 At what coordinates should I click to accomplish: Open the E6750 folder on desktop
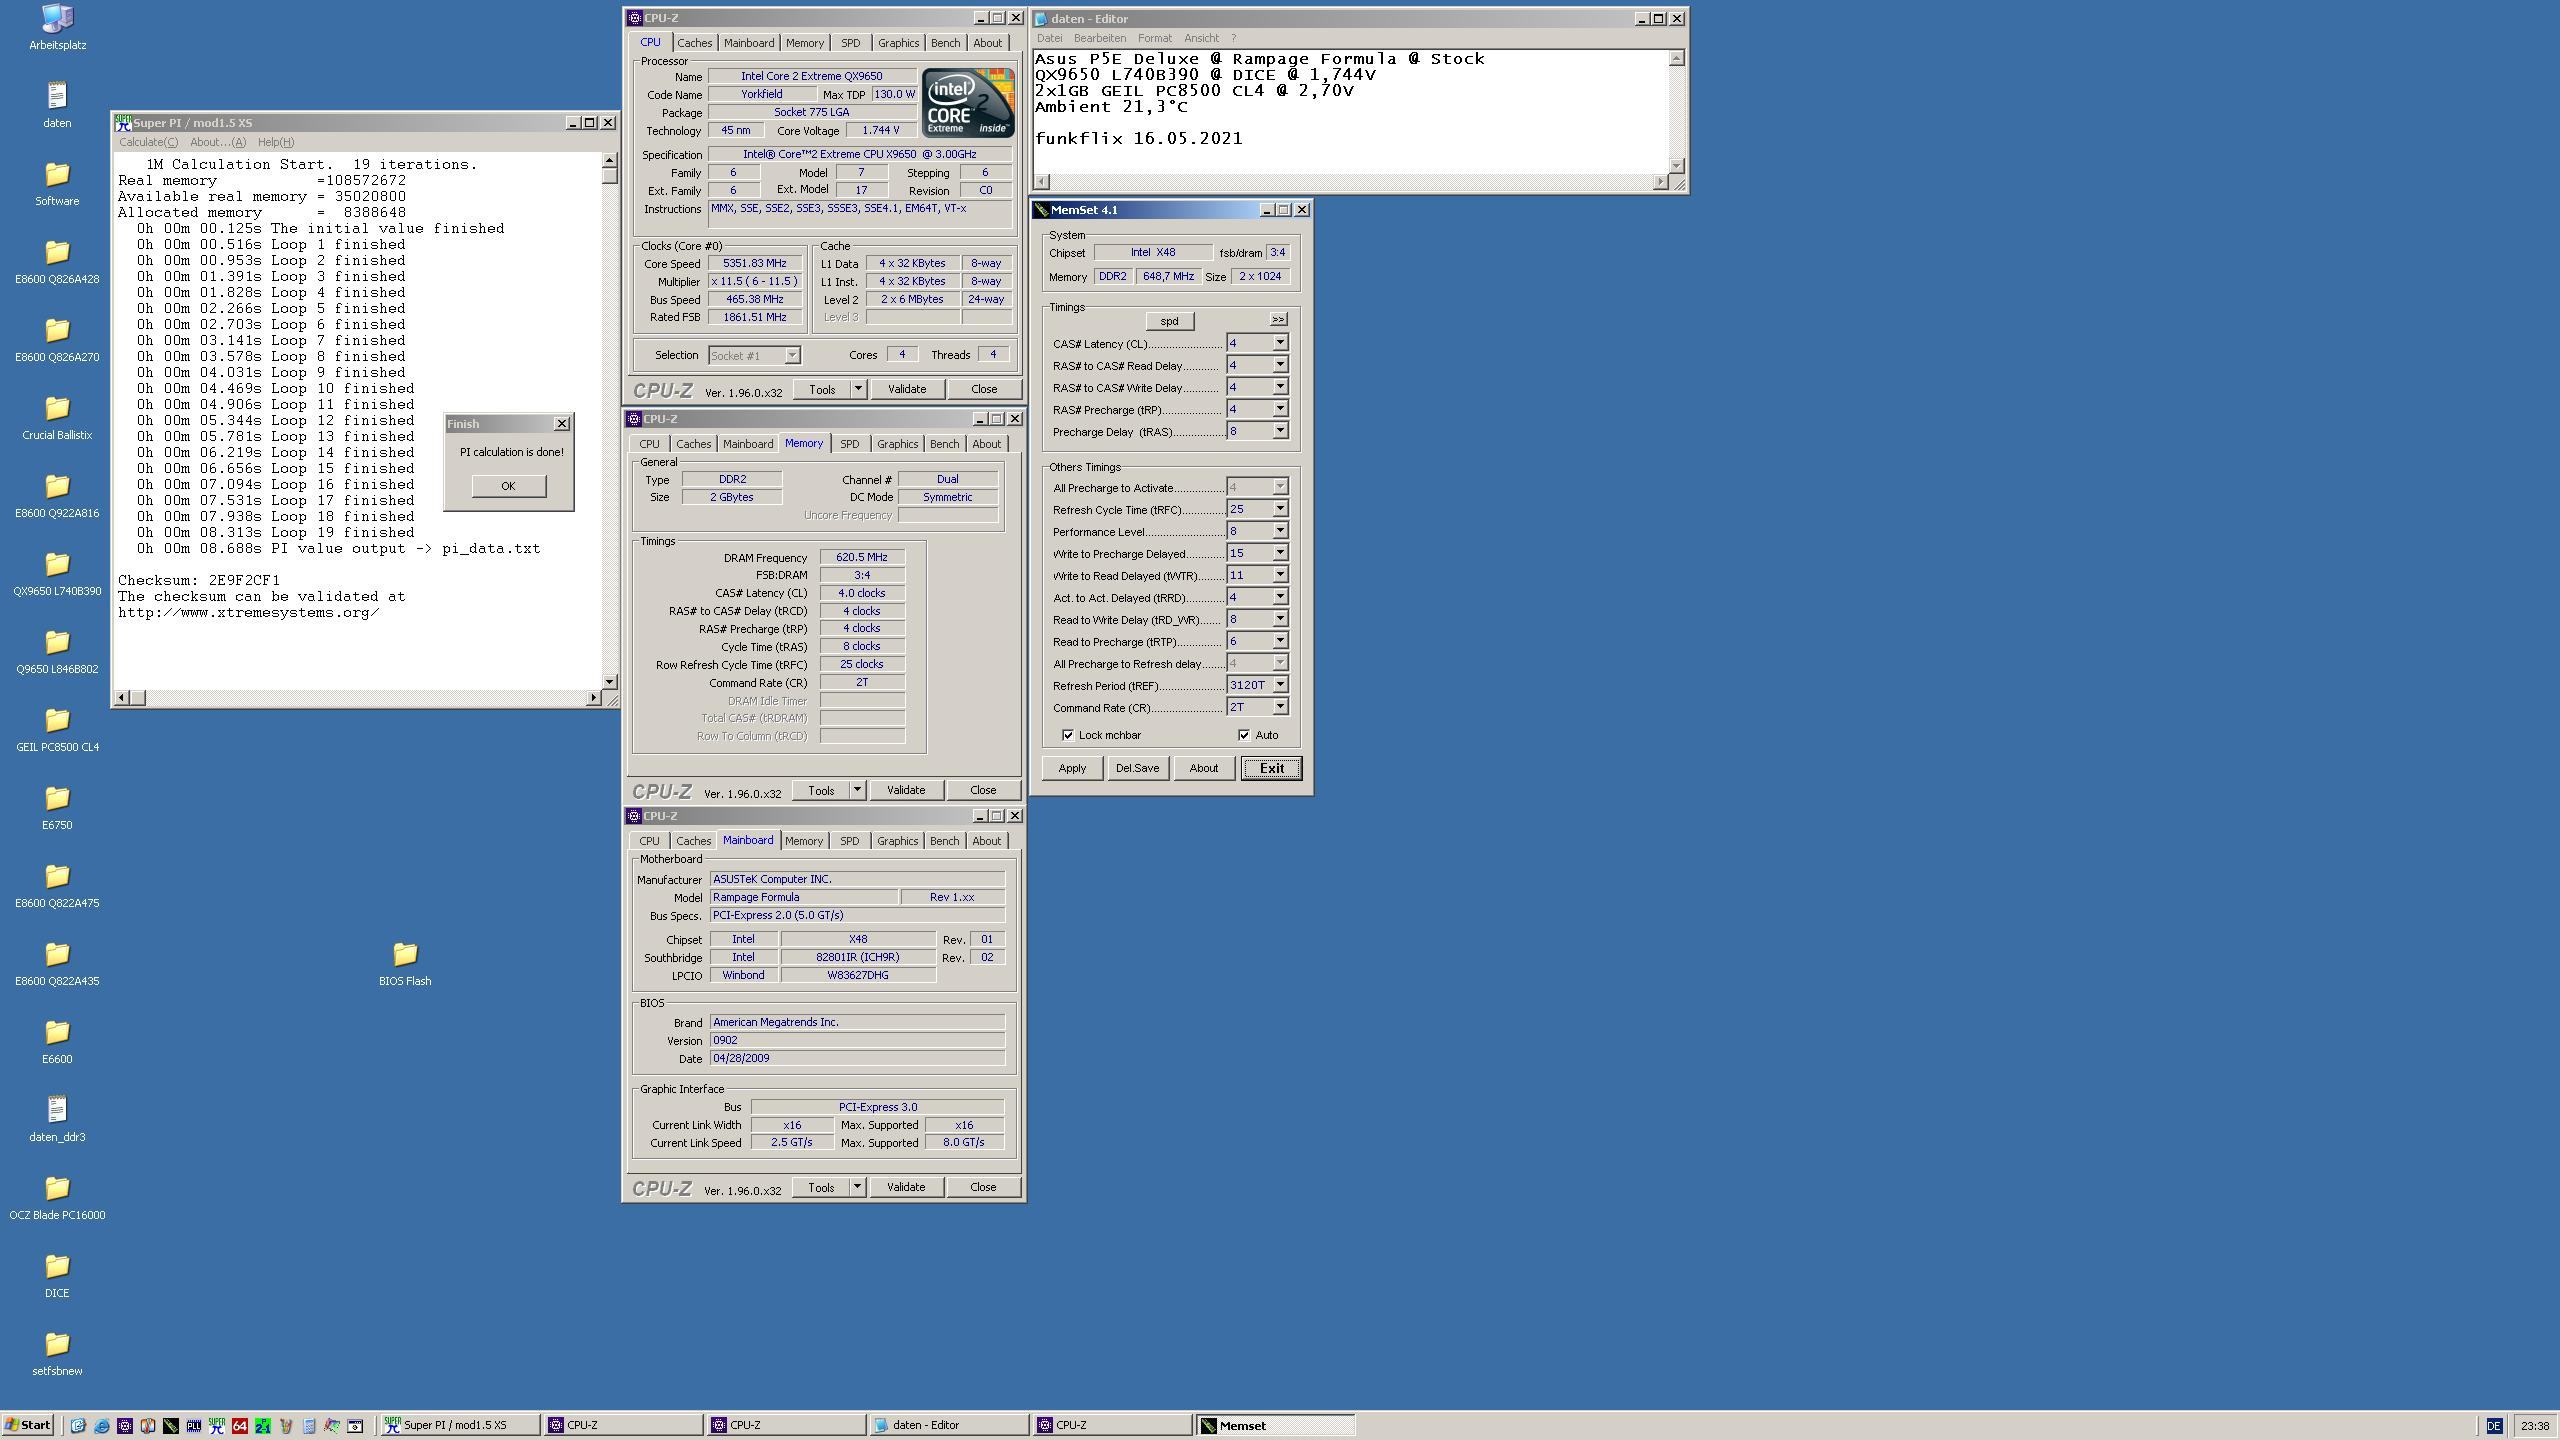coord(57,807)
